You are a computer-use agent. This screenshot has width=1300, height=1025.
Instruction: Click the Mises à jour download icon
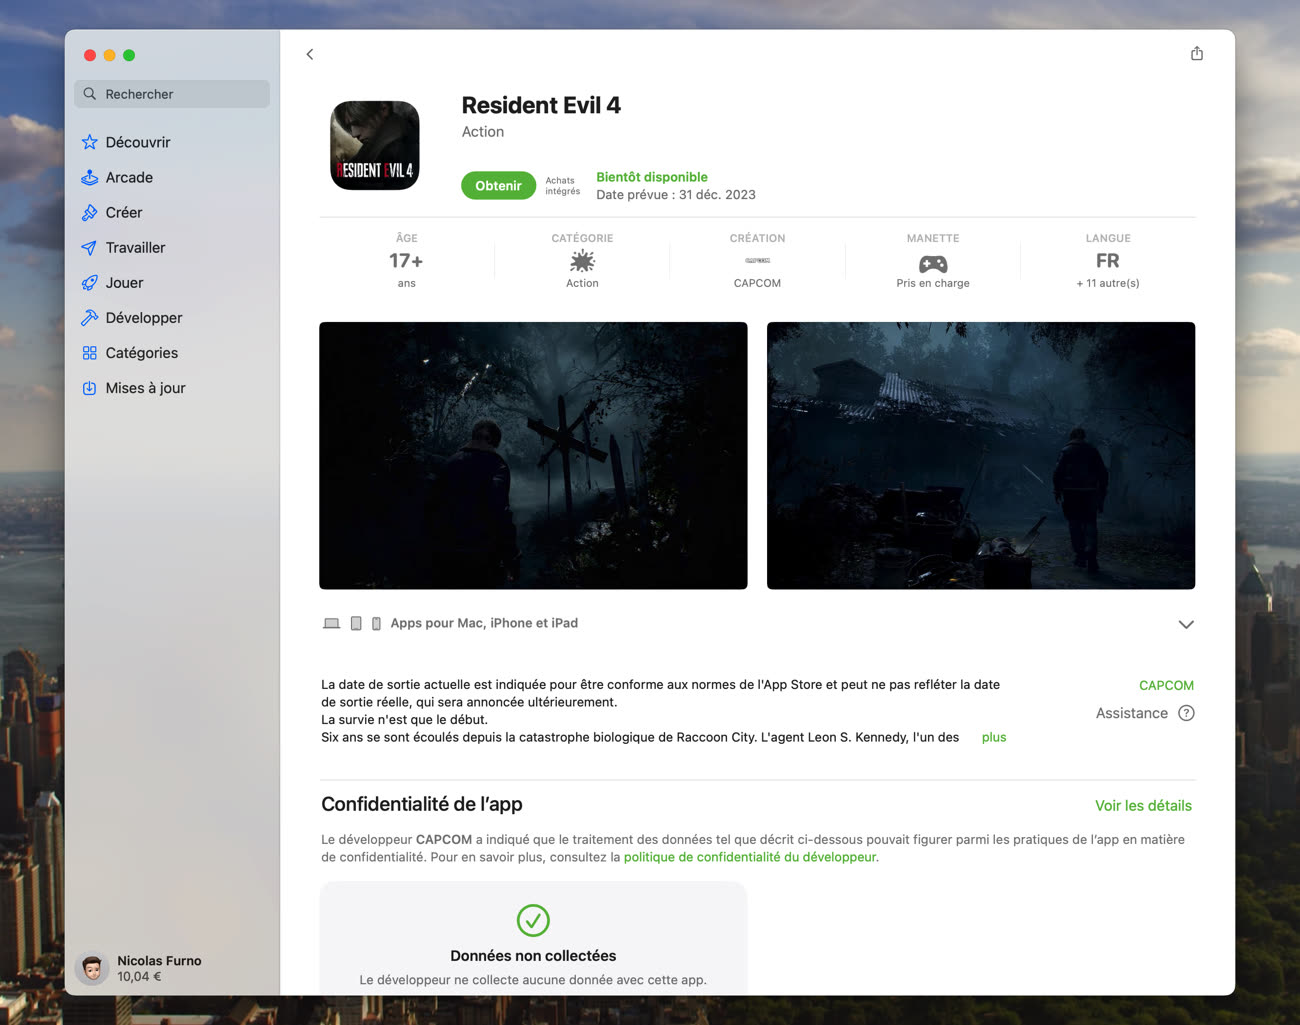[90, 388]
